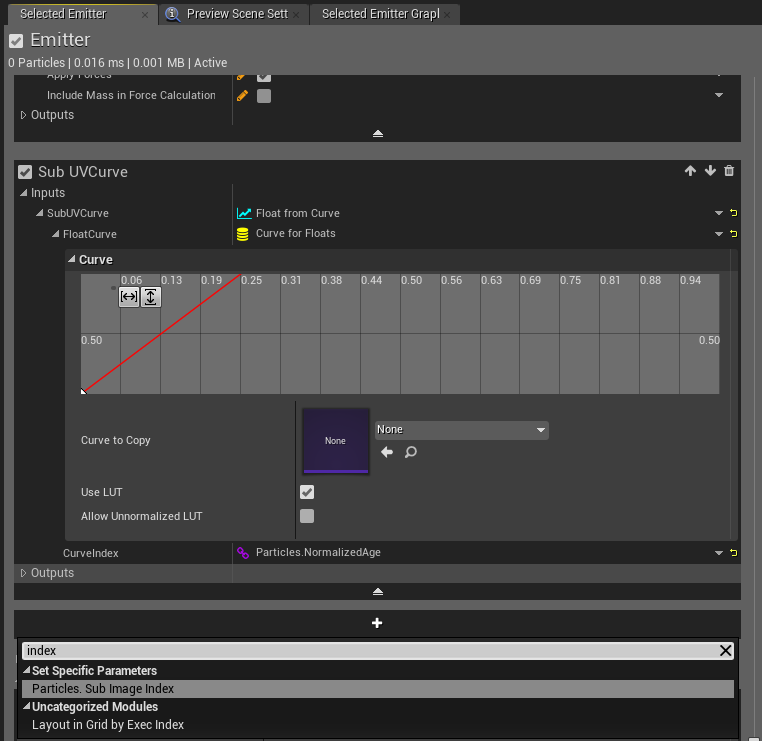Click the Curve for Floats data icon
Image resolution: width=762 pixels, height=741 pixels.
click(242, 234)
